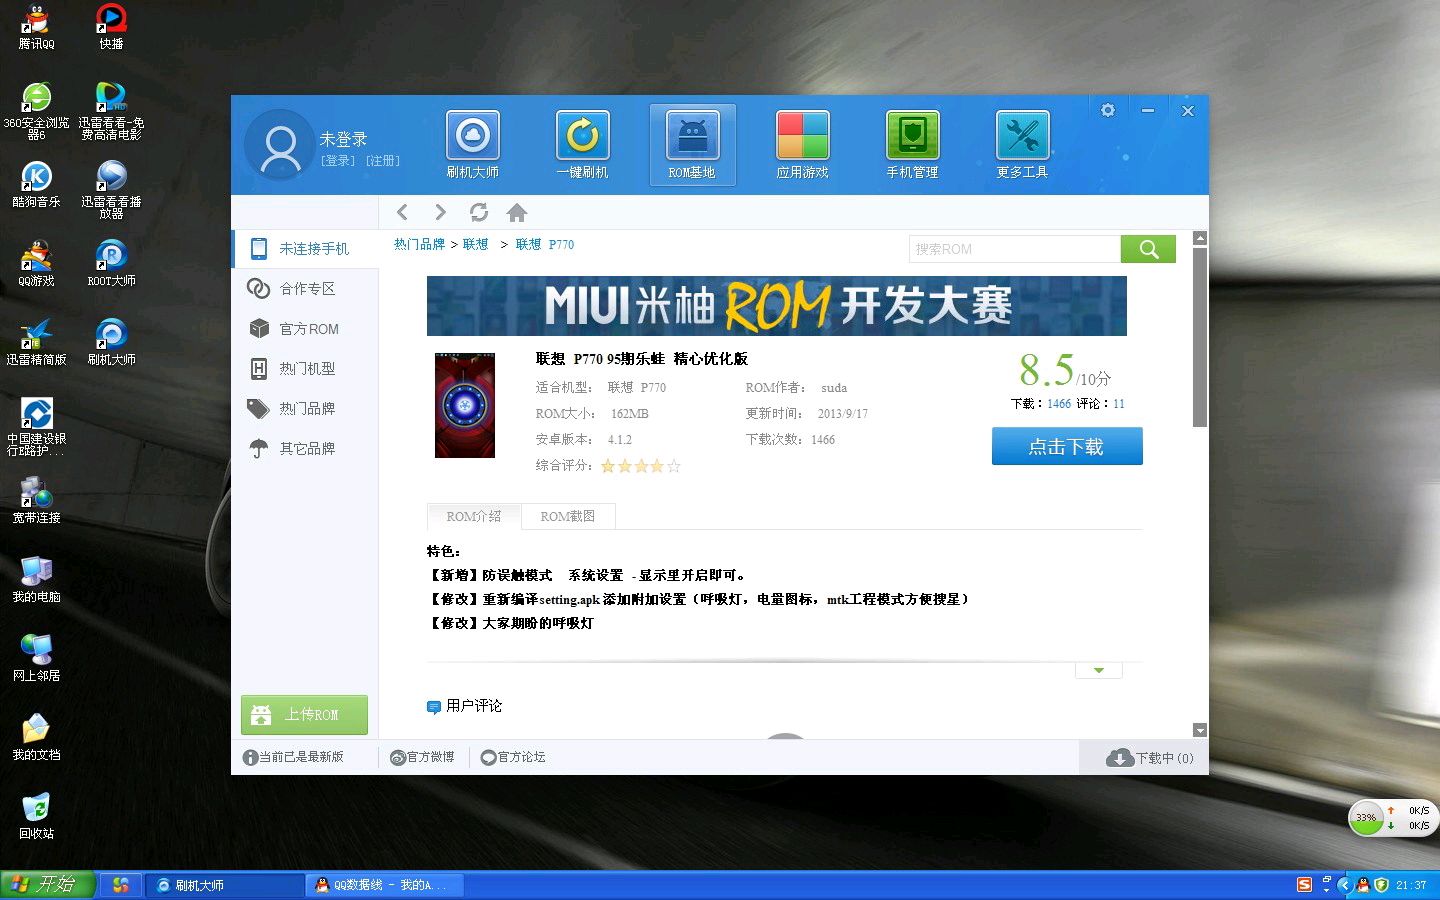
Task: Click the 搜索ROM search field
Action: click(1015, 249)
